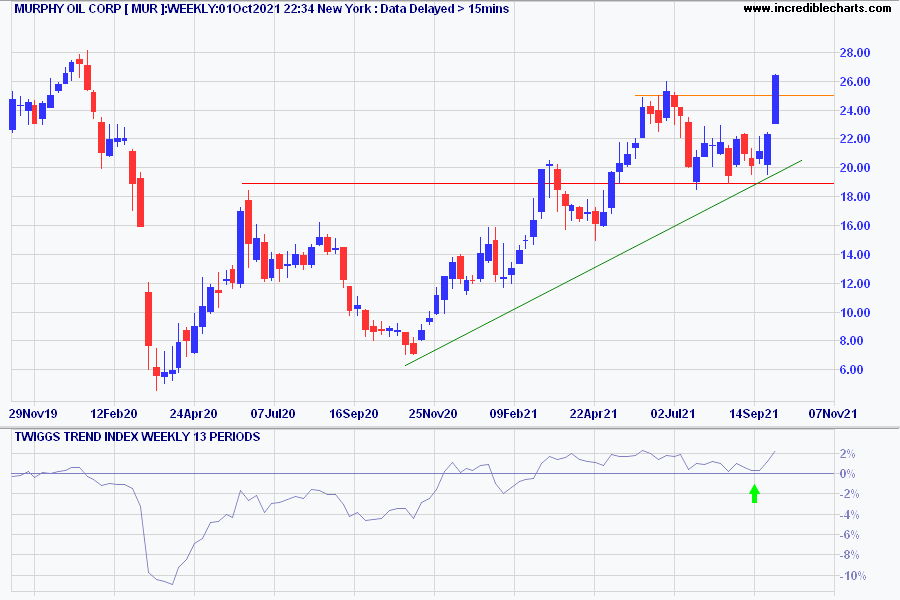Click the -2% indicator axis label

pos(849,494)
